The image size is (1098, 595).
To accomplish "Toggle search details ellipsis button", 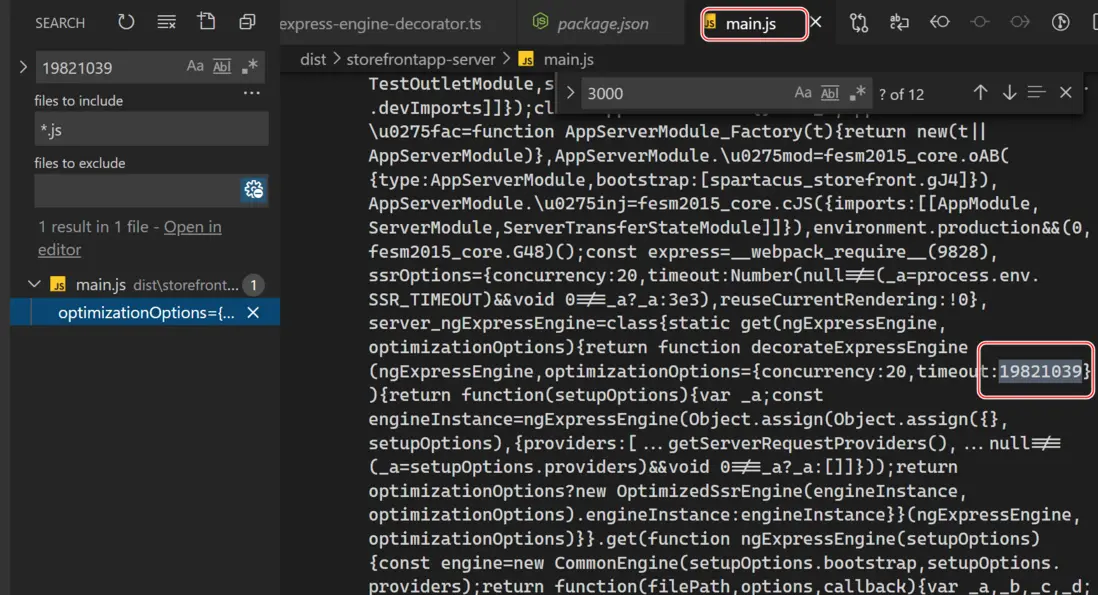I will point(251,93).
